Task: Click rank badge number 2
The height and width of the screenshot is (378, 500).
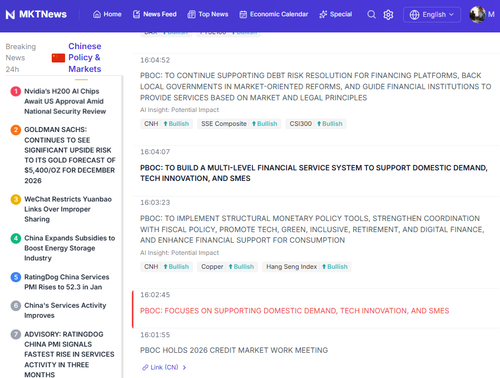Action: pyautogui.click(x=16, y=130)
